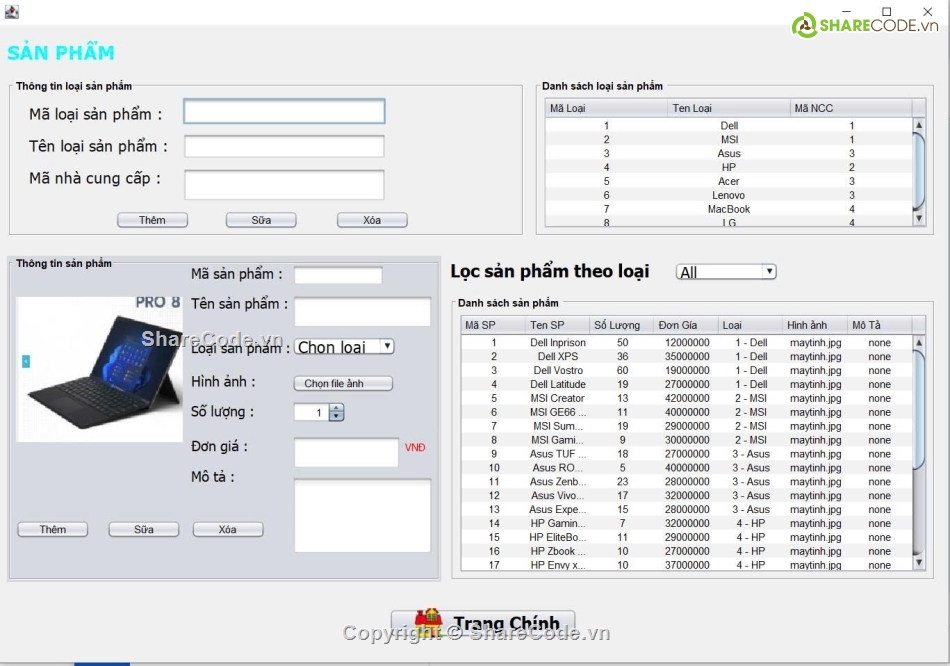Select the Asus row in type list

729,153
